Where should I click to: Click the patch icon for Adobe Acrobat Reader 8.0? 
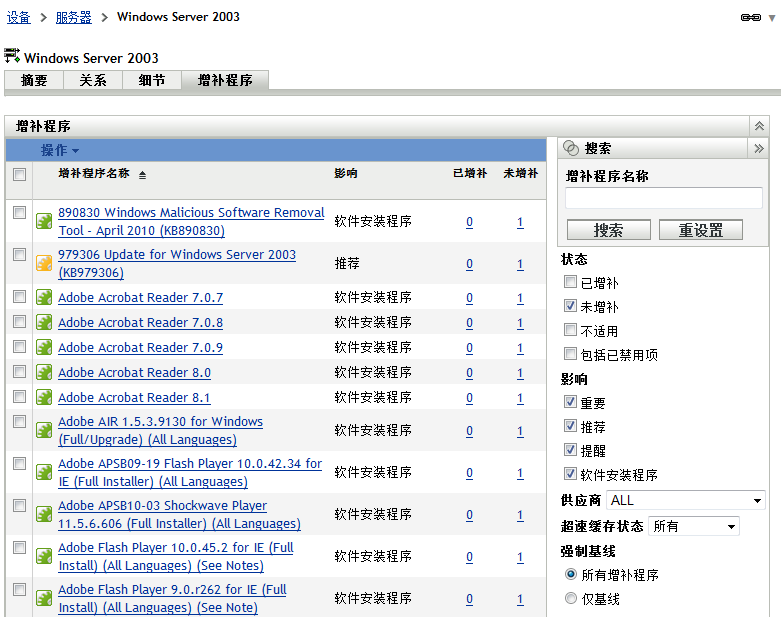tap(44, 372)
